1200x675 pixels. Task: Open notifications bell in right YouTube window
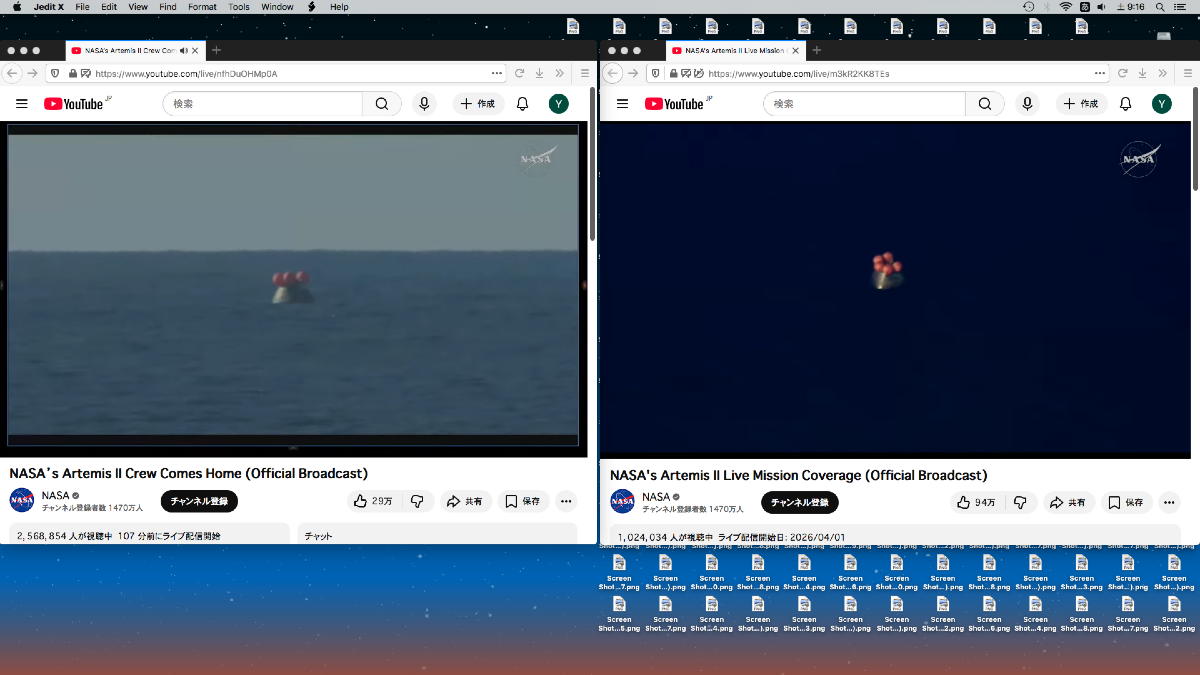coord(1125,104)
